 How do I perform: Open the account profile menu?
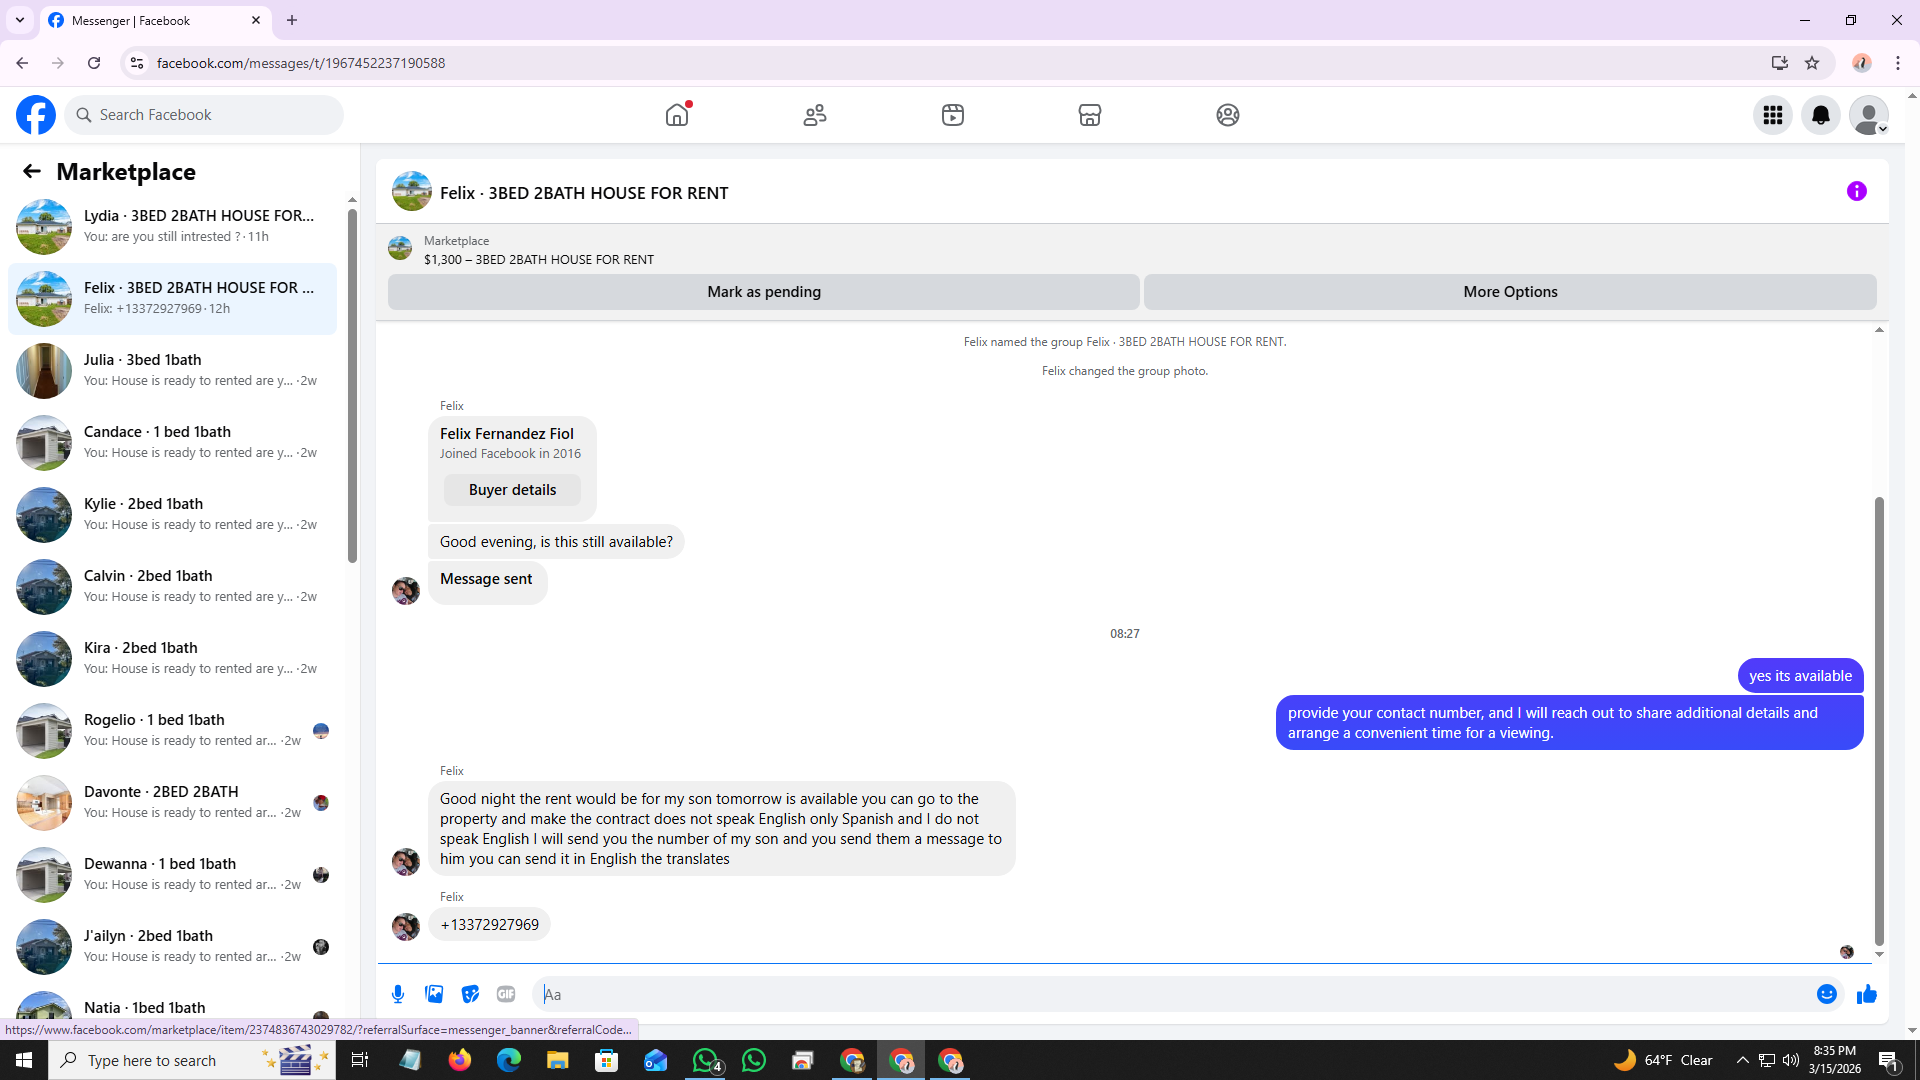(x=1869, y=115)
